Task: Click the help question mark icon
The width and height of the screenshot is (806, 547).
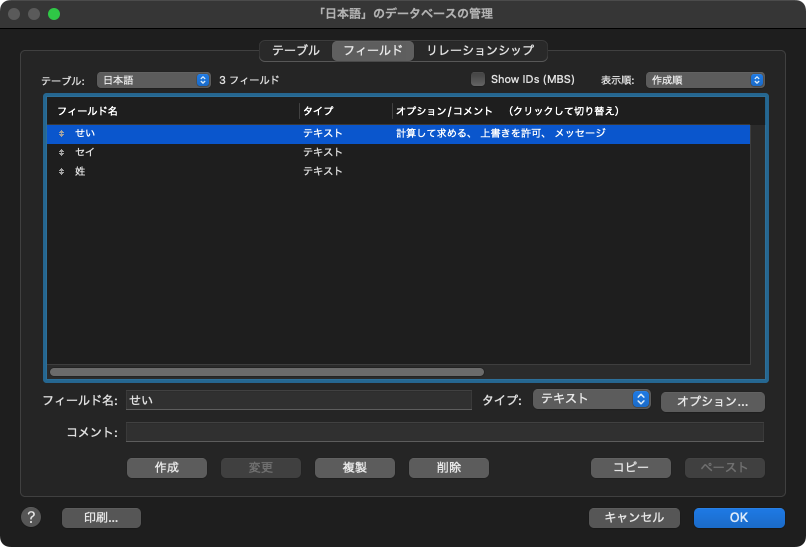Action: (x=31, y=517)
